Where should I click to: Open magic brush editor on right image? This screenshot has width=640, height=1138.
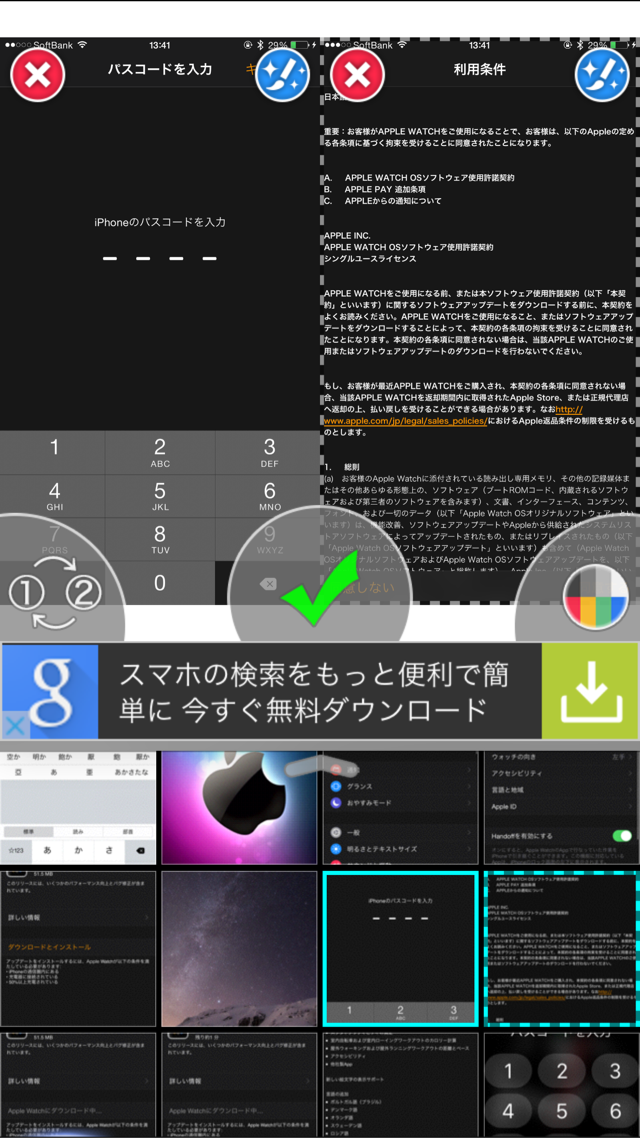(x=602, y=75)
